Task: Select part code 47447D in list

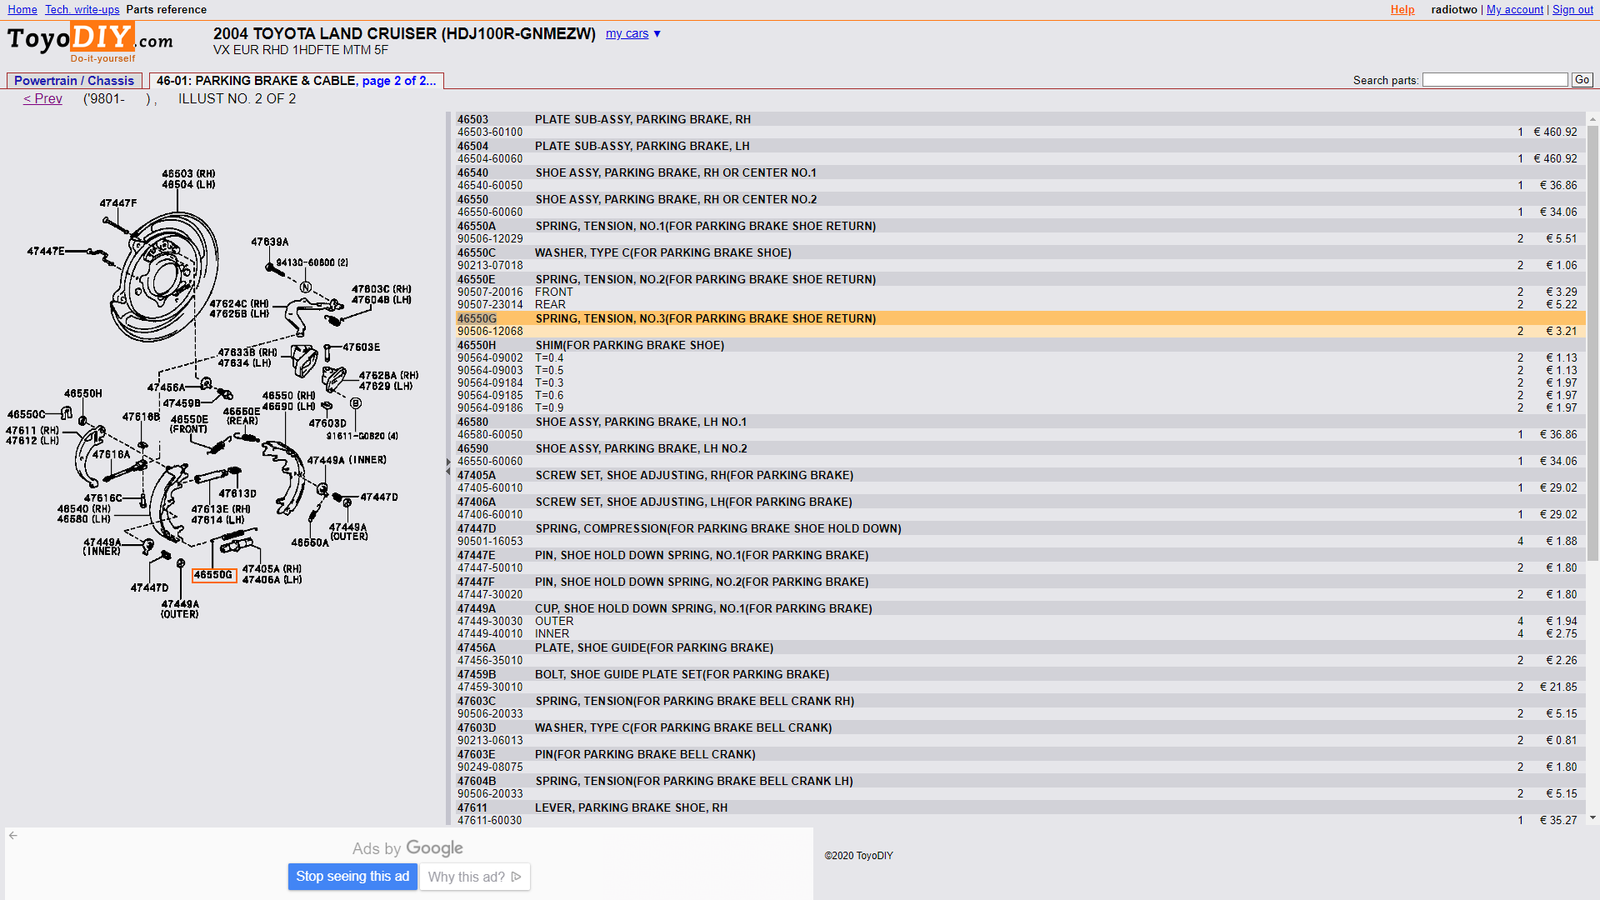Action: point(476,529)
